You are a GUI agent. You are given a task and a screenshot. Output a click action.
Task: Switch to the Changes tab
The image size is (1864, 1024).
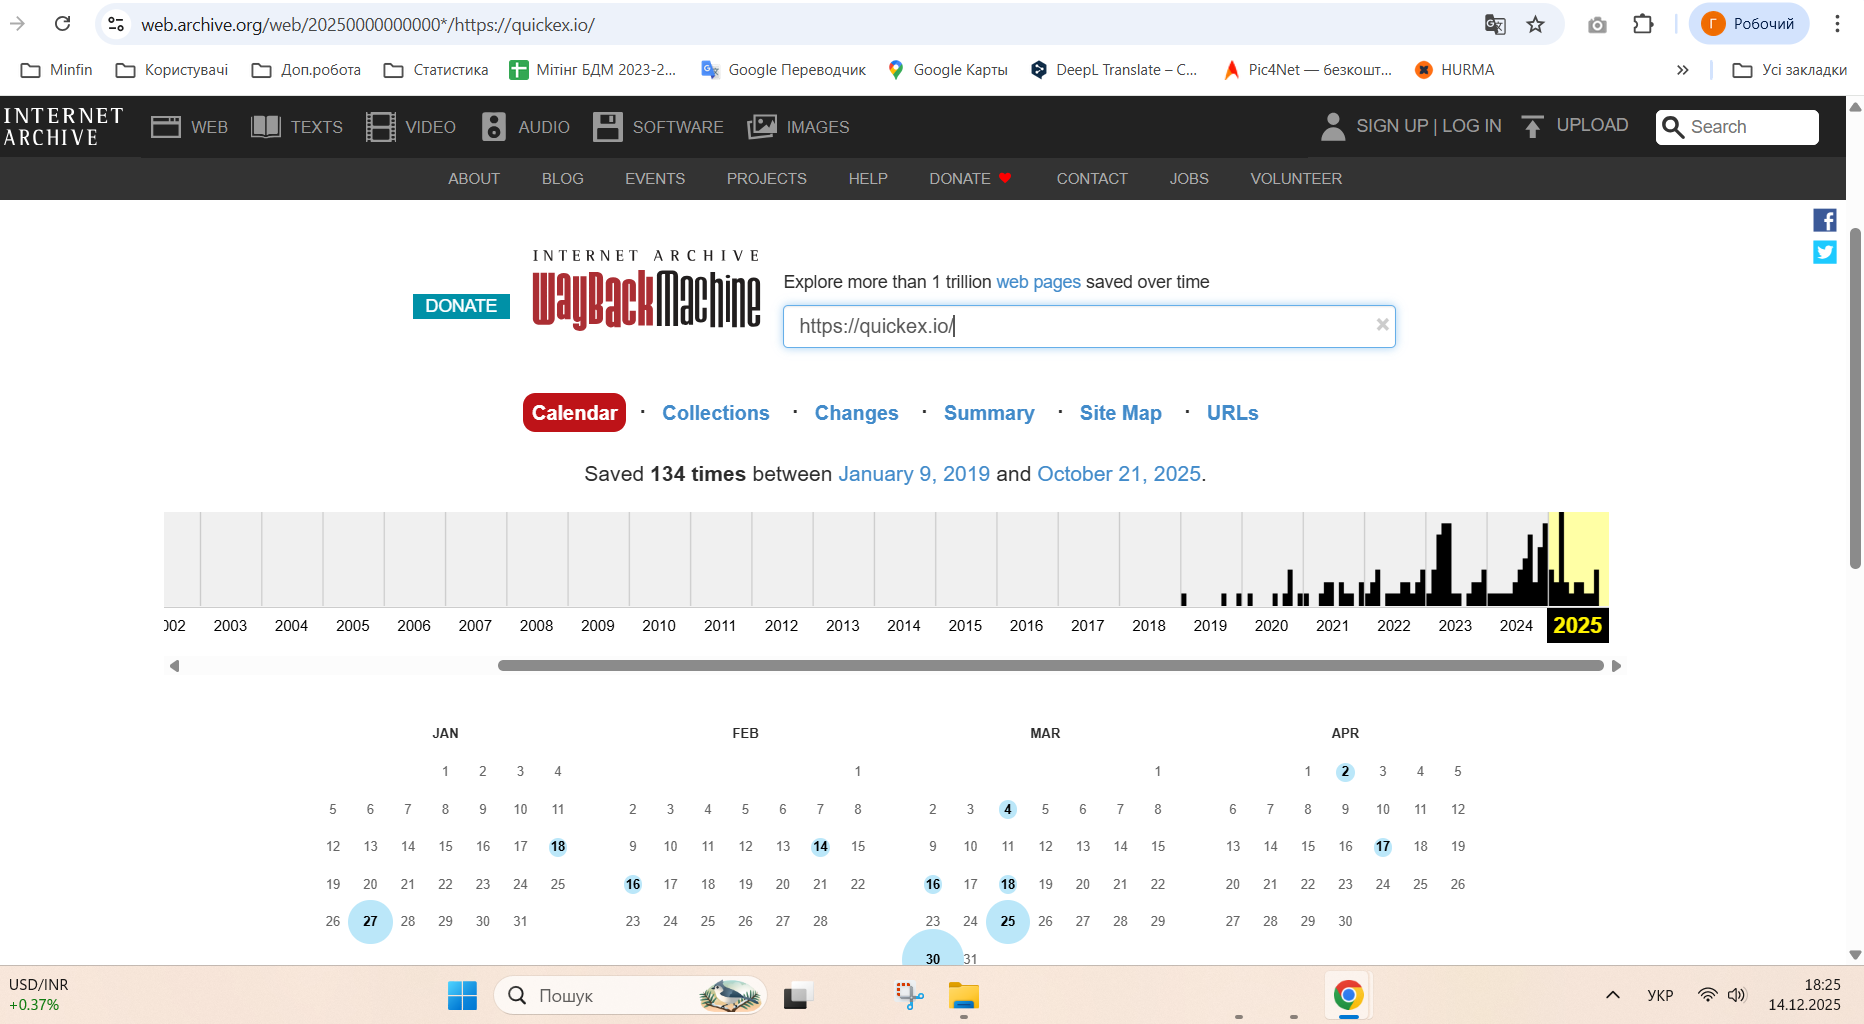click(x=857, y=413)
